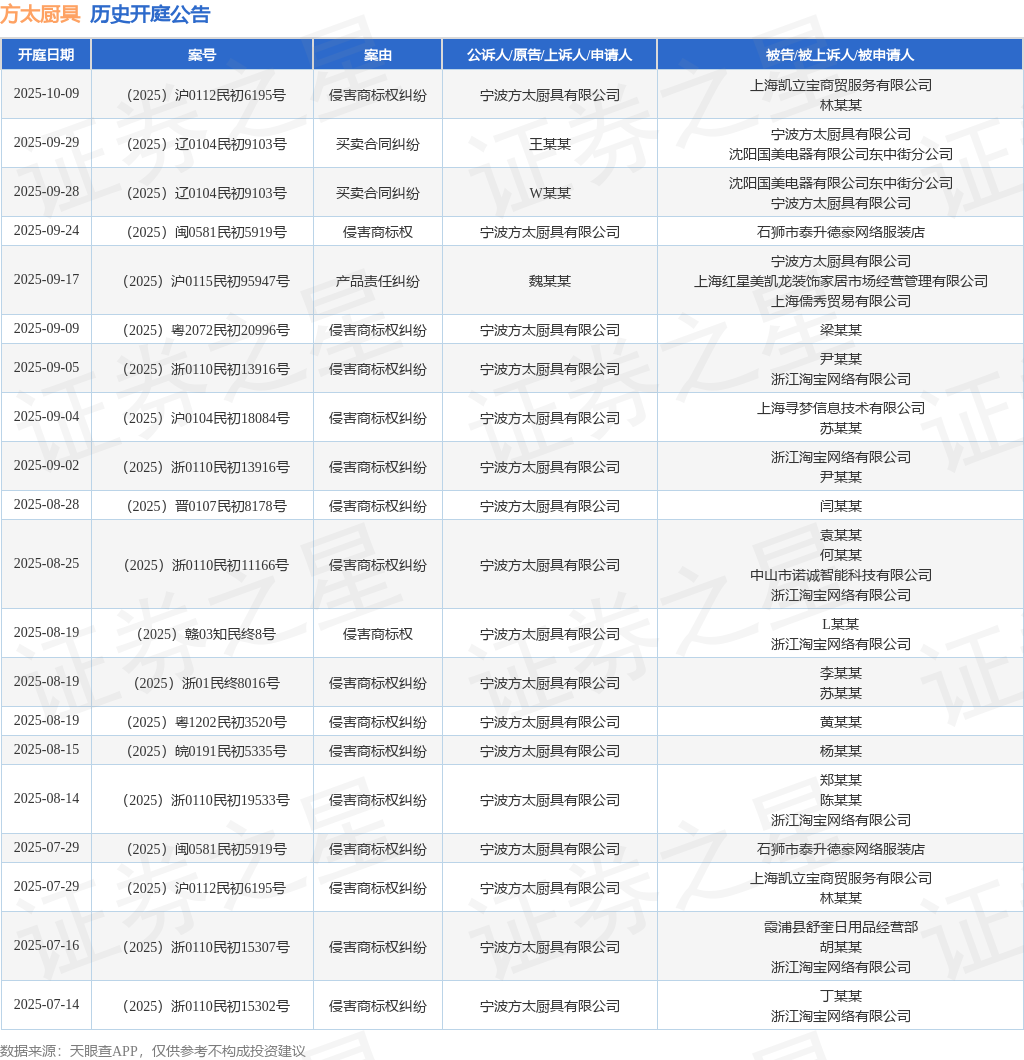The height and width of the screenshot is (1060, 1024).
Task: Select the date 2025-07-14
Action: coord(46,1005)
